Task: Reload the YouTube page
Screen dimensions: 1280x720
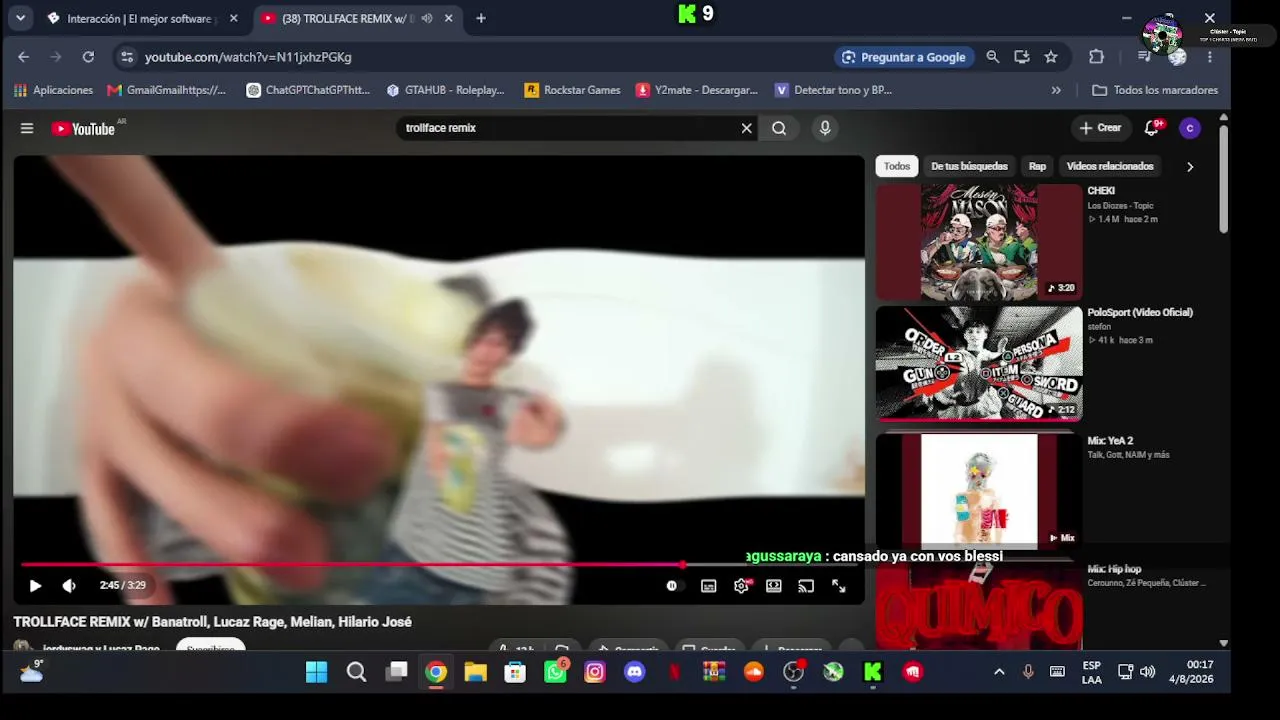Action: 88,57
